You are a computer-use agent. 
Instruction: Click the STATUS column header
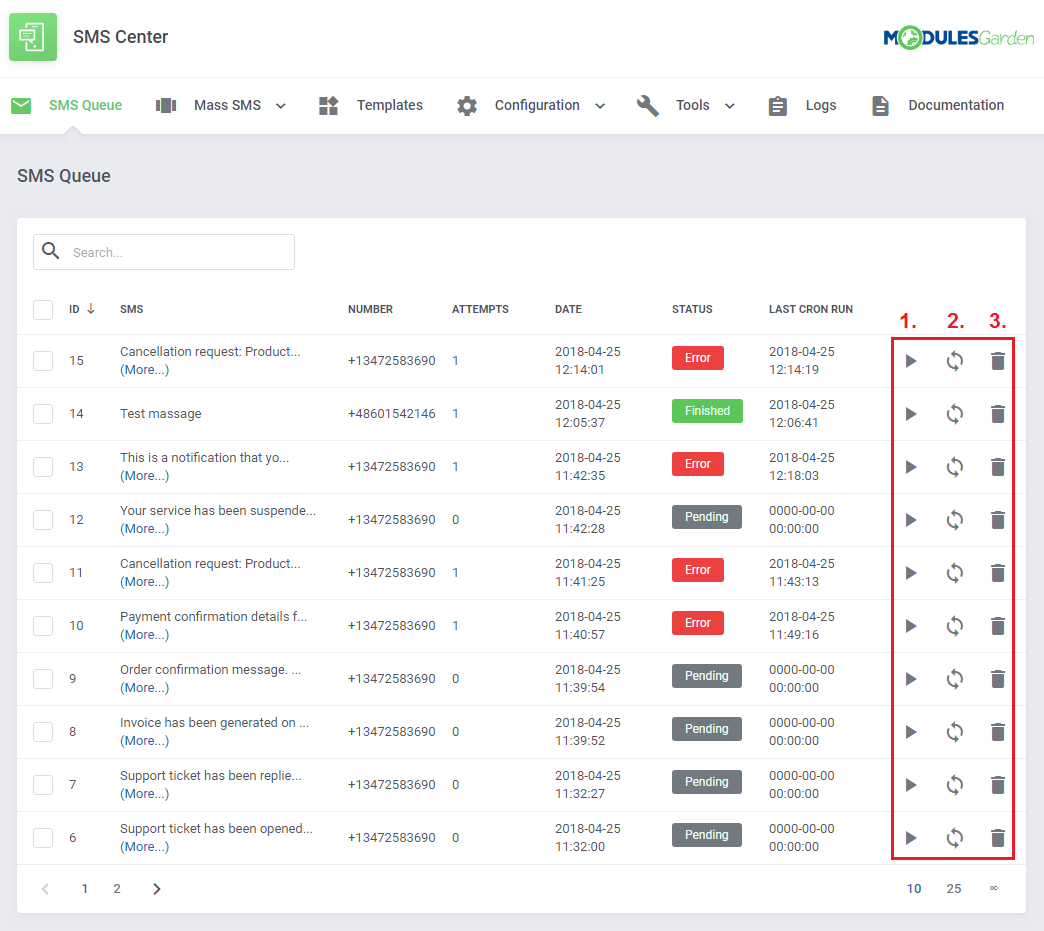click(x=692, y=309)
